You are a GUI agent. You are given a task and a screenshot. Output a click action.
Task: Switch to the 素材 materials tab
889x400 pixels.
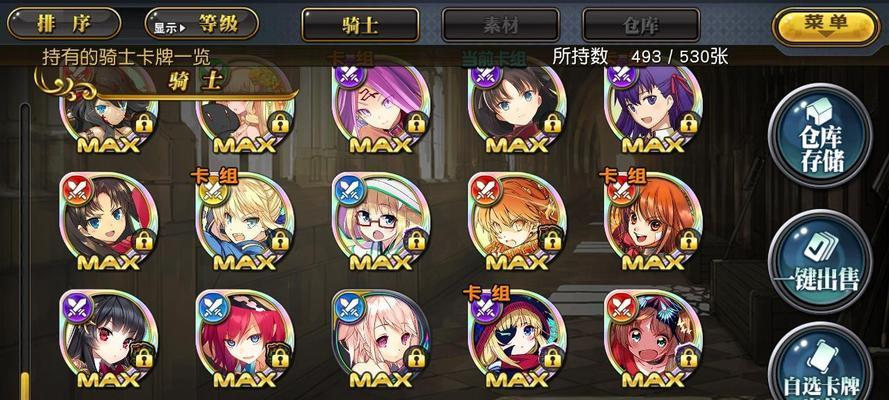pos(499,25)
